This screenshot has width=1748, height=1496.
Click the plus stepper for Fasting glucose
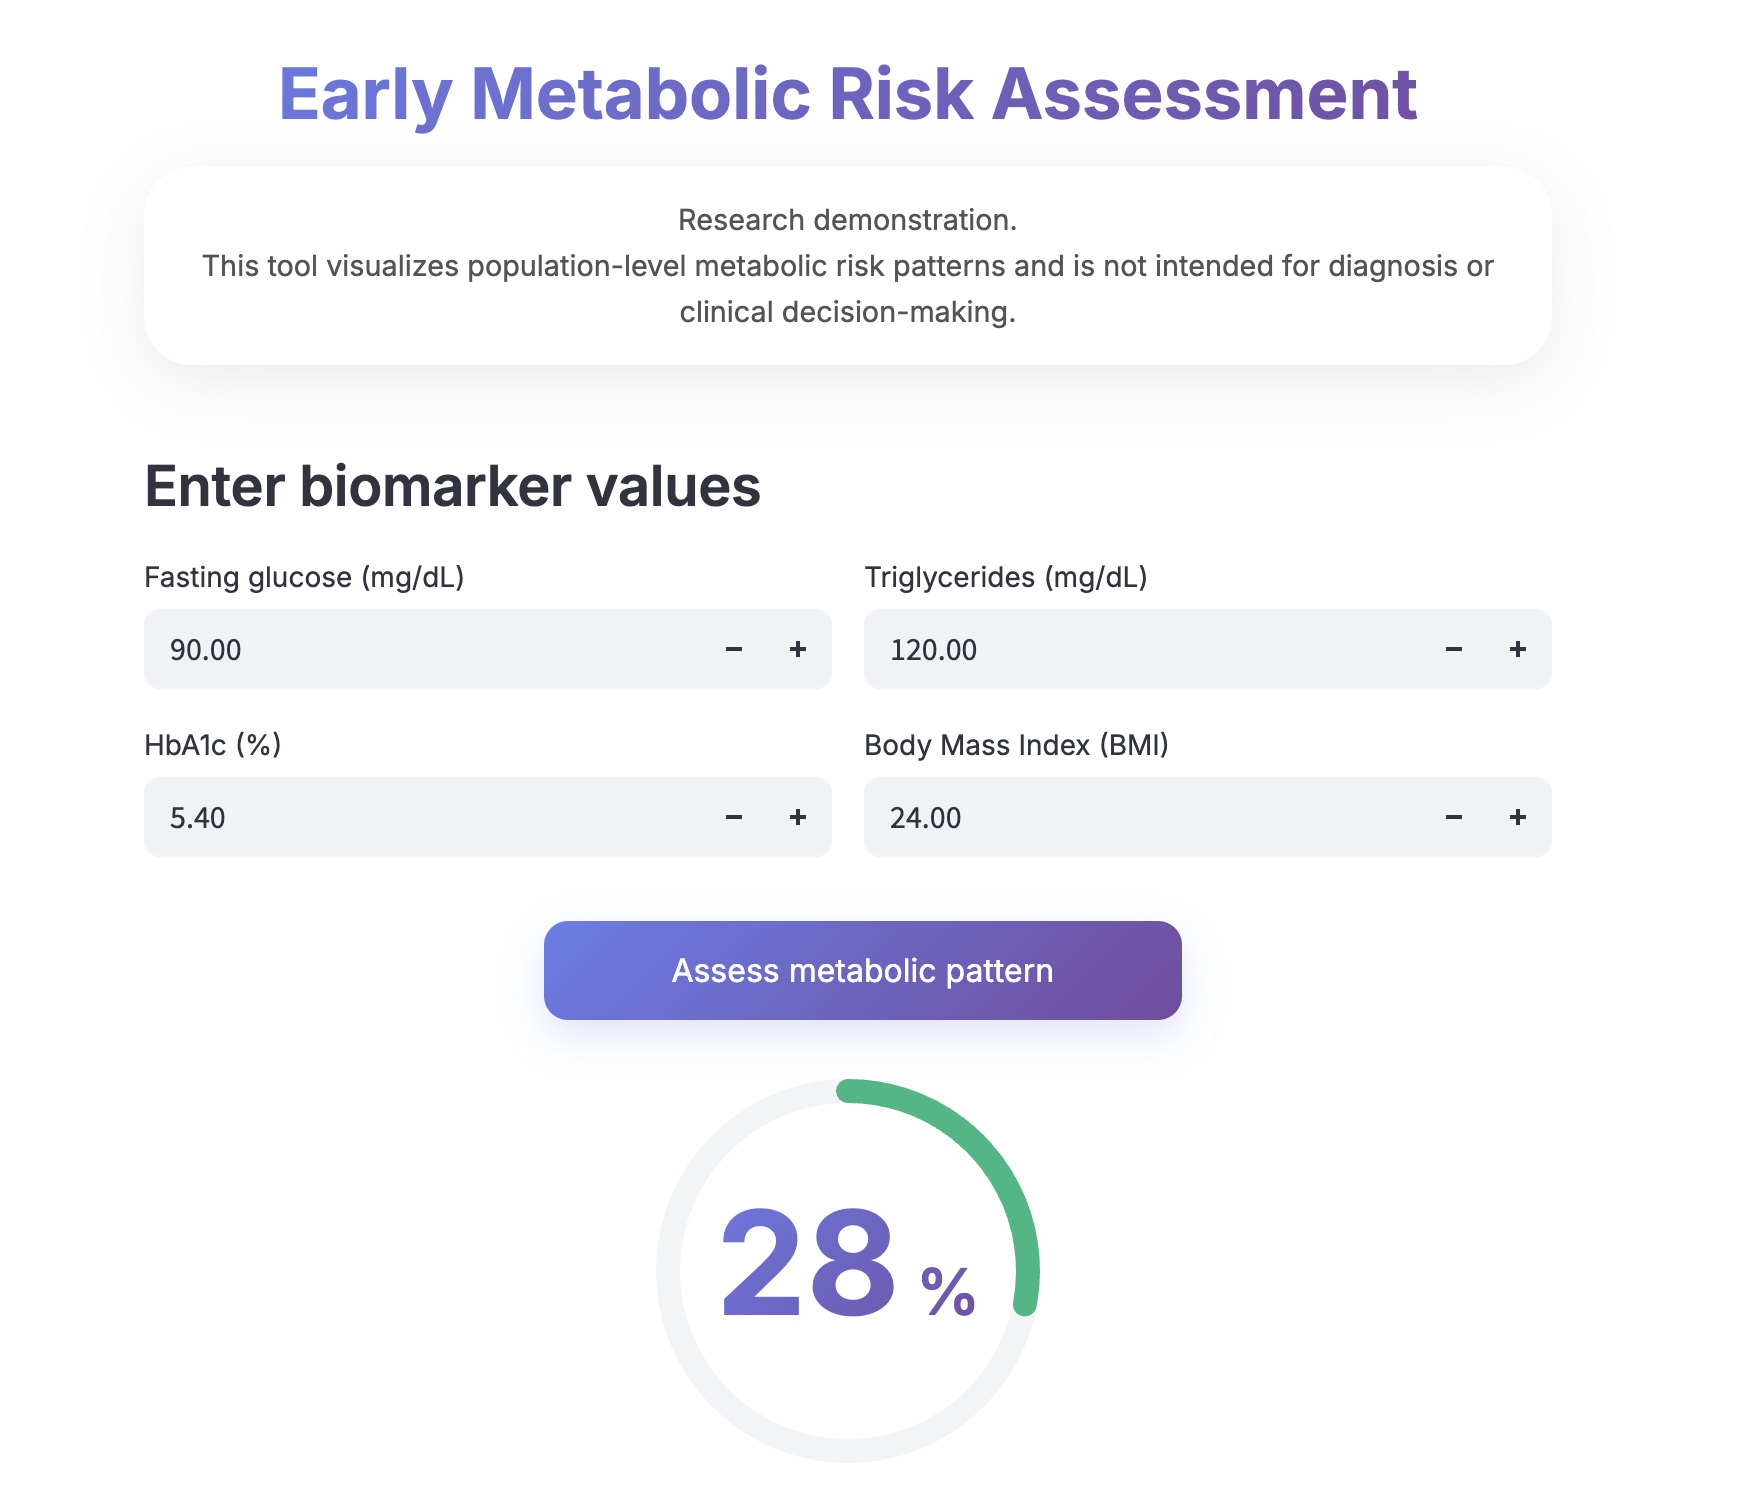pos(798,650)
